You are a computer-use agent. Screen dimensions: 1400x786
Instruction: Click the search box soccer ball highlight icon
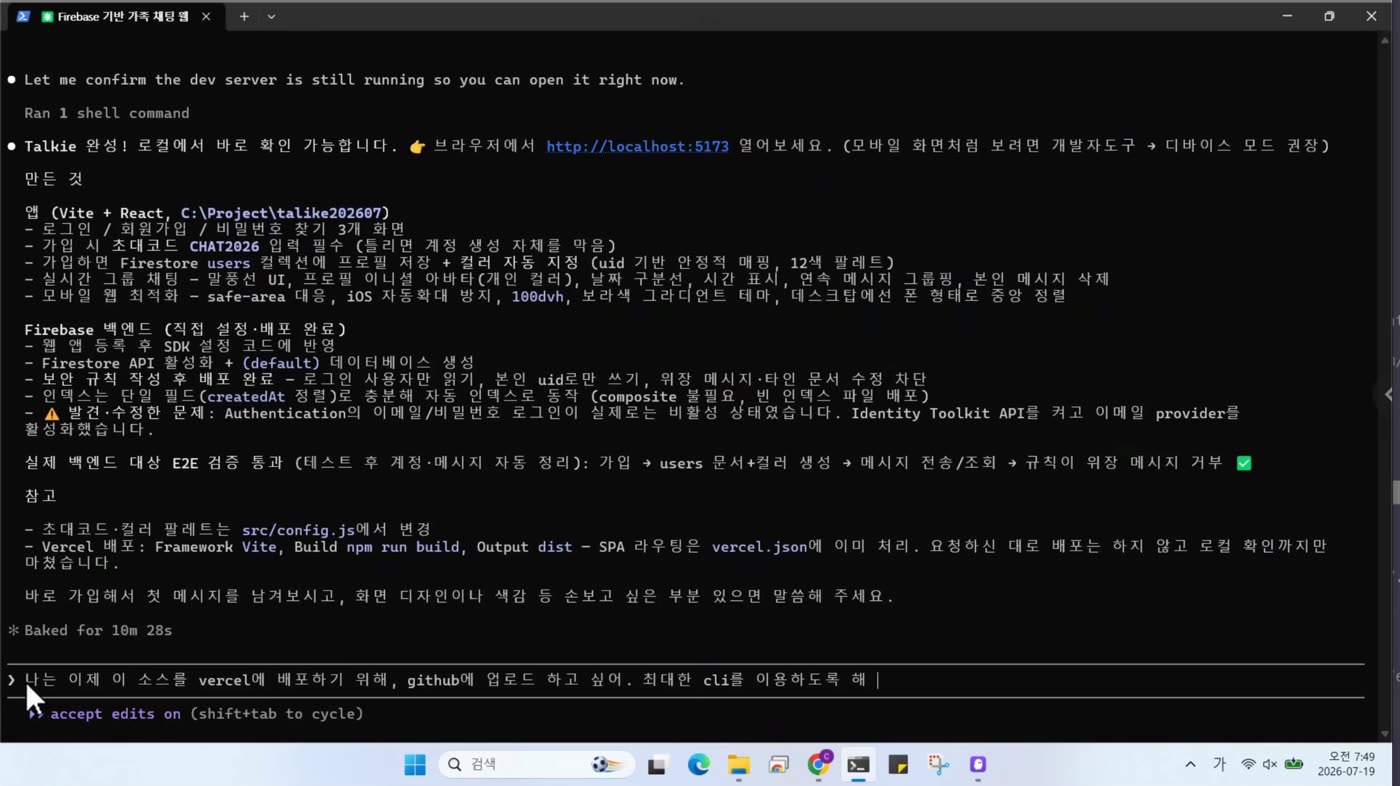click(x=607, y=765)
